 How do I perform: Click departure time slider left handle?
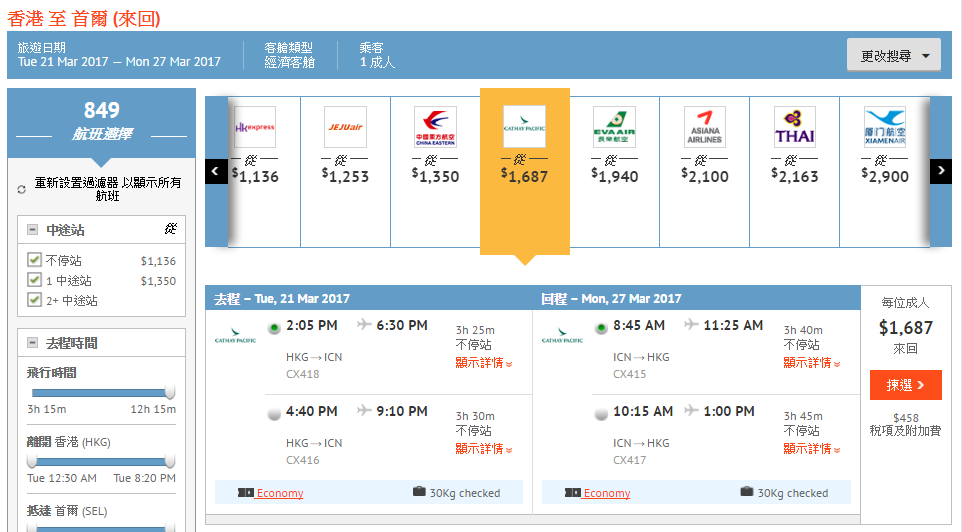pyautogui.click(x=32, y=461)
